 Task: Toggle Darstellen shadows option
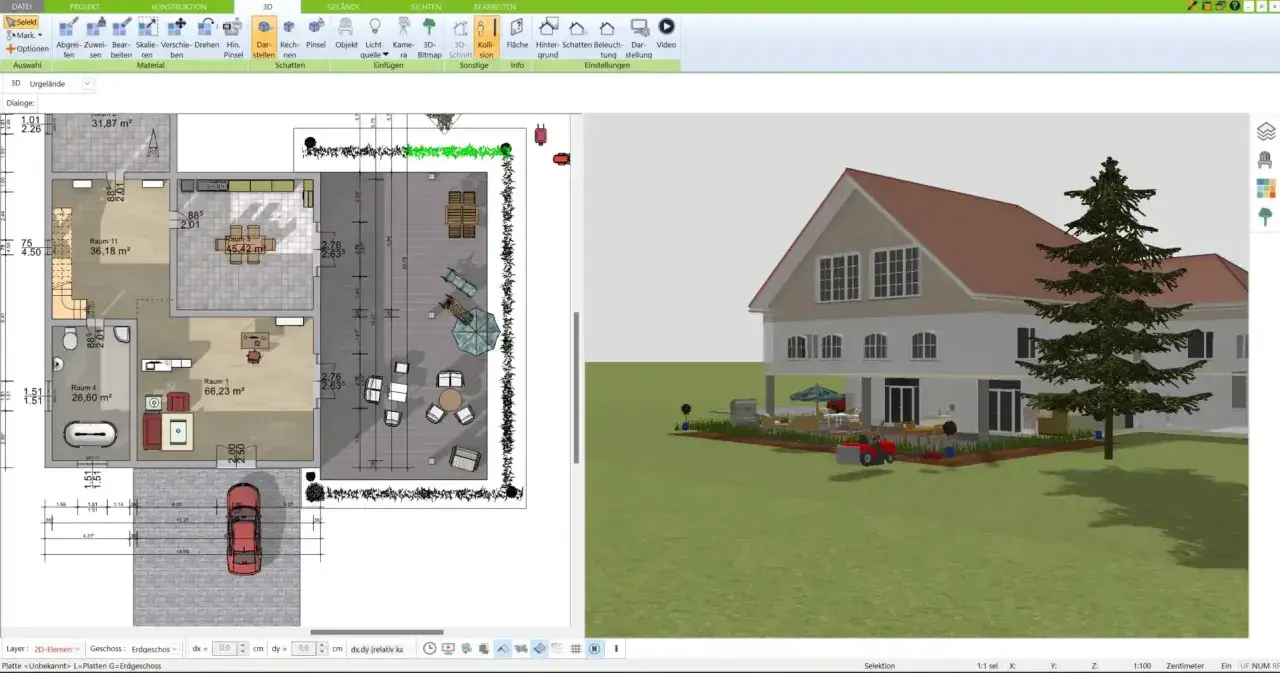[x=264, y=37]
